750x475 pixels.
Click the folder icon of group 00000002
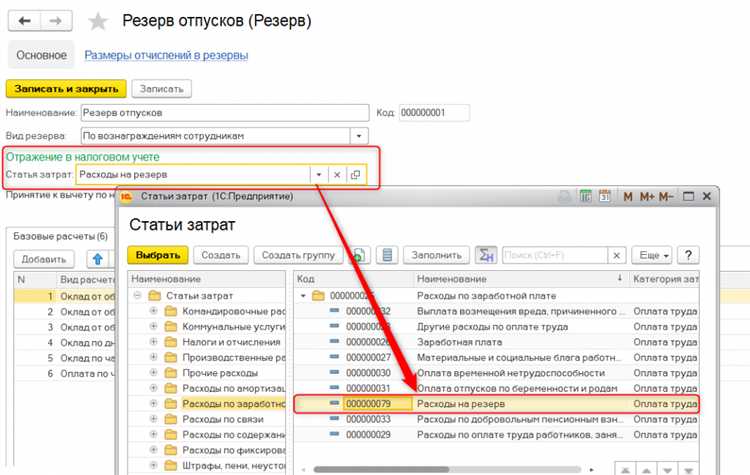tap(318, 296)
